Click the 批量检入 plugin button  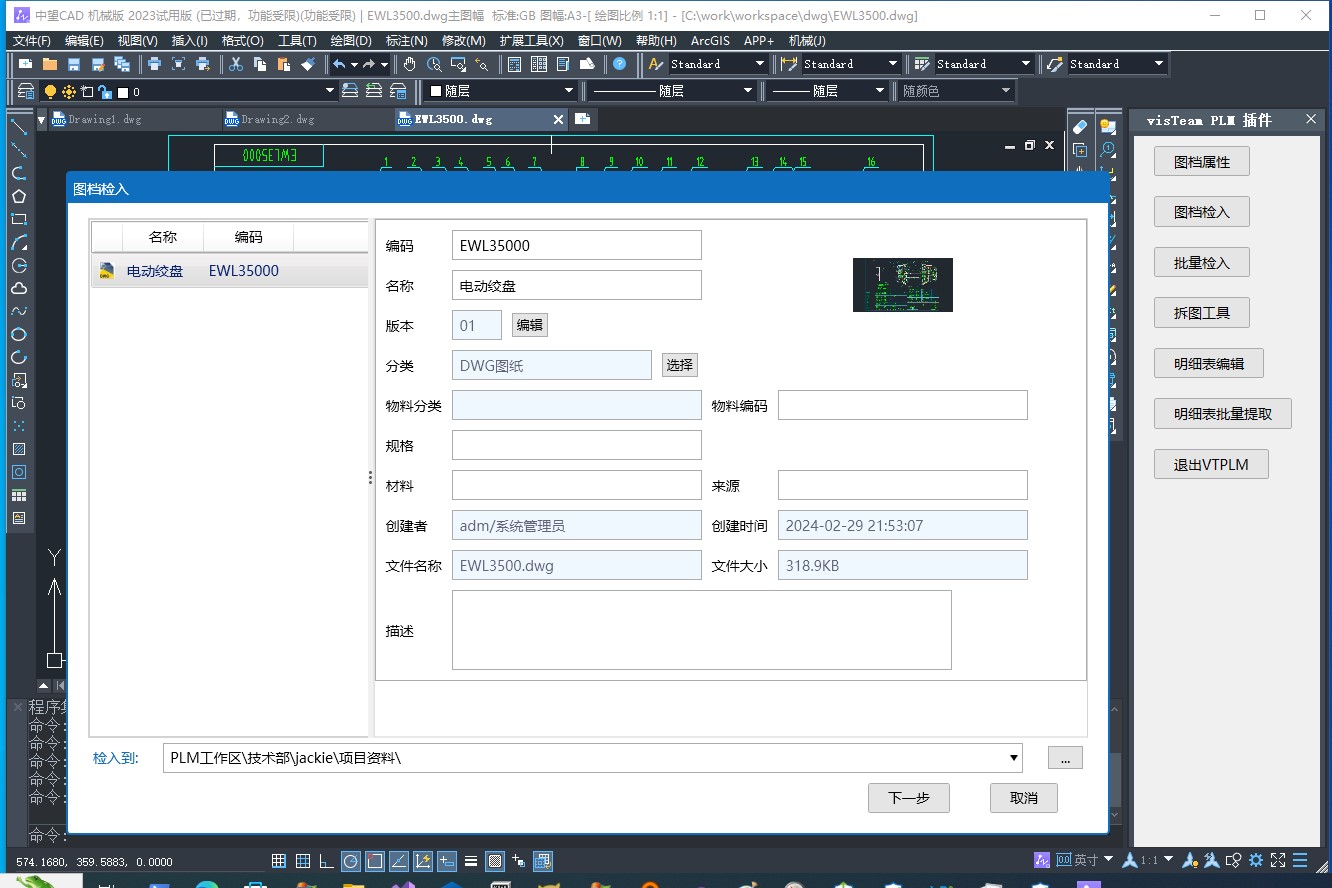coord(1201,263)
